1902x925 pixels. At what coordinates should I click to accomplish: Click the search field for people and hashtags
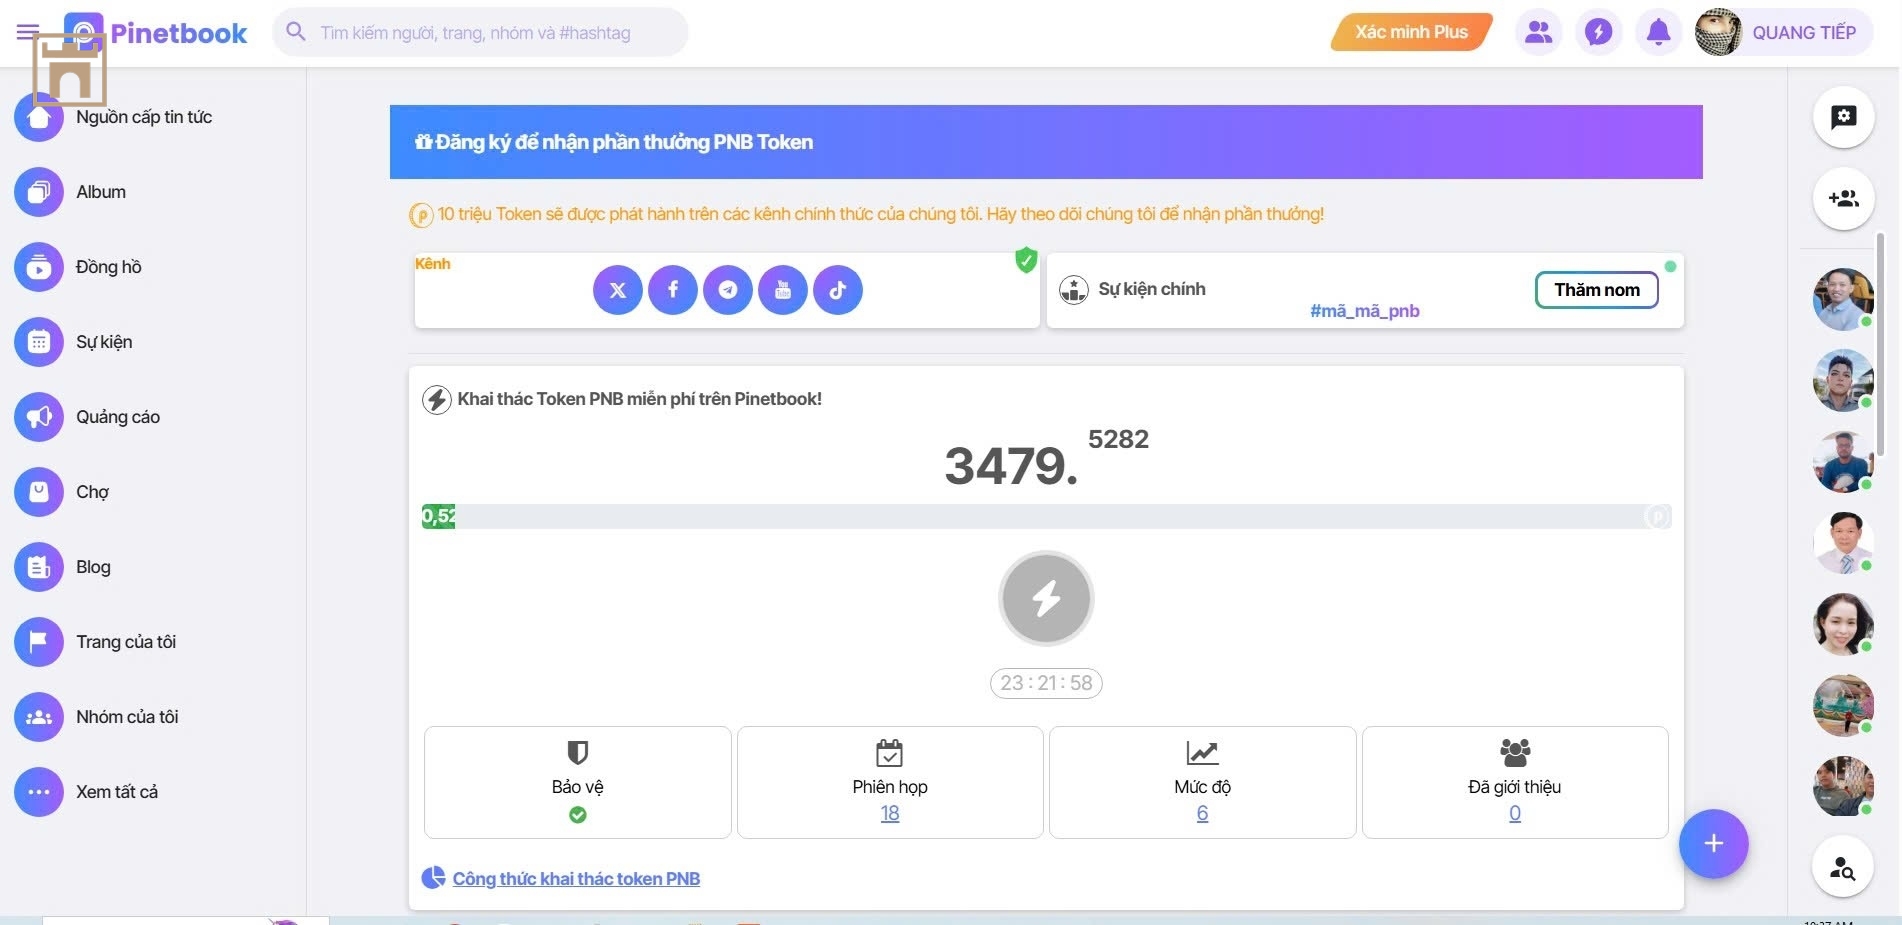tap(480, 32)
